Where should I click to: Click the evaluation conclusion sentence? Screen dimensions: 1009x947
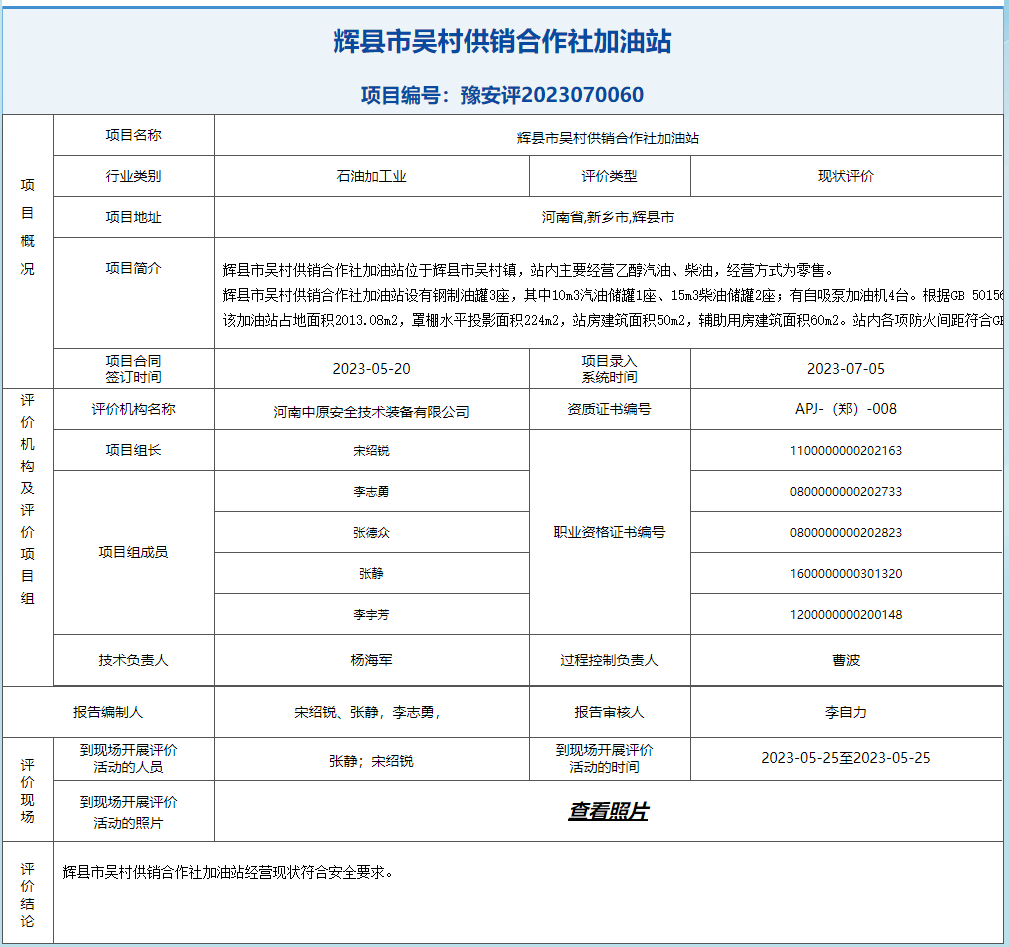pyautogui.click(x=228, y=872)
